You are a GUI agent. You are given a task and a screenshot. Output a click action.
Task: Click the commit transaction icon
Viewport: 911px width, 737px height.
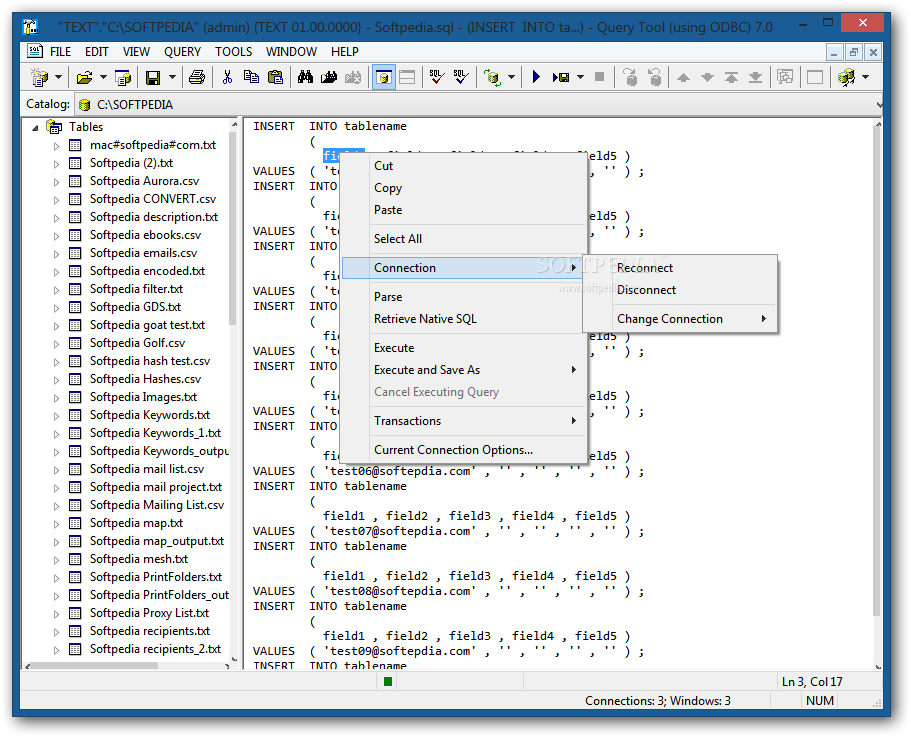click(x=630, y=77)
